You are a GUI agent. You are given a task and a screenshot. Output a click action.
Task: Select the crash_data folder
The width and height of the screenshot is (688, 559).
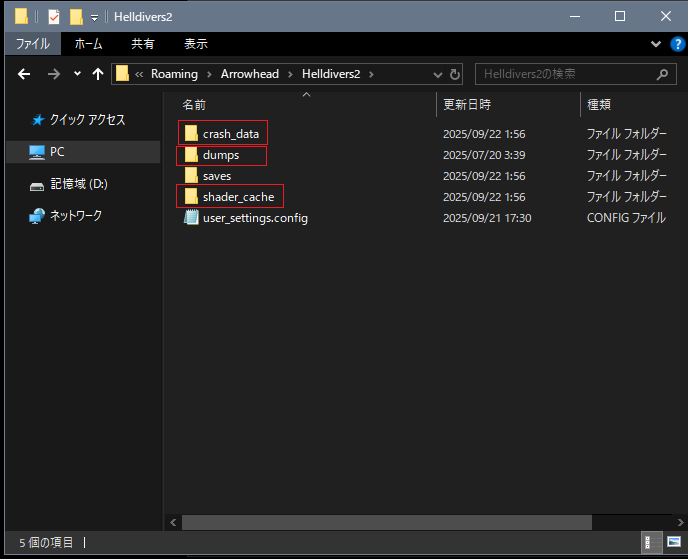click(x=231, y=134)
